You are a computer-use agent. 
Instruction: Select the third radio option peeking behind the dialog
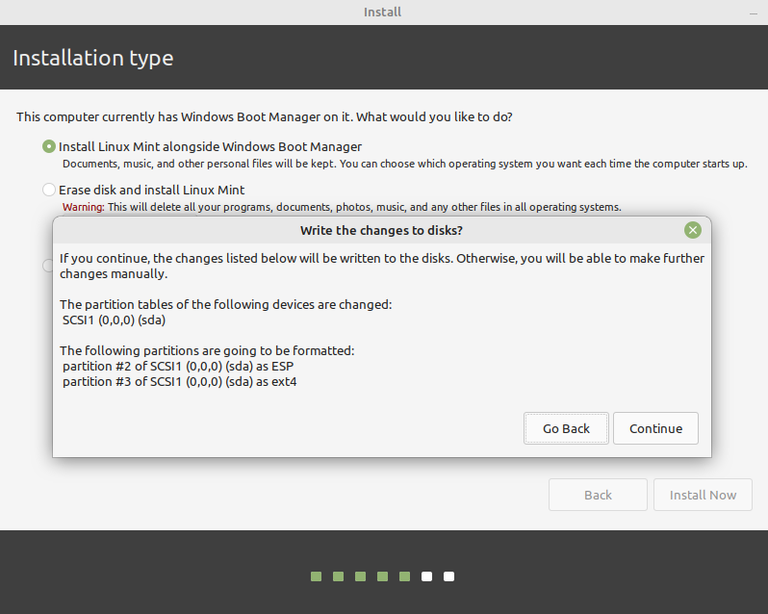[48, 266]
